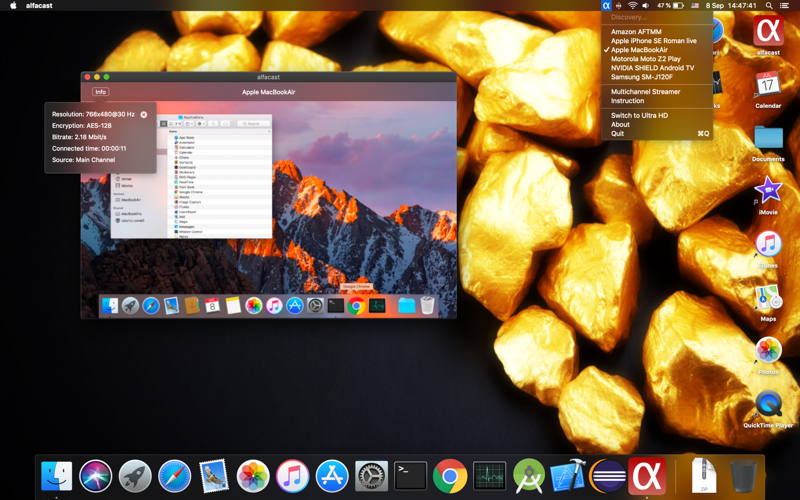Open the Wi-Fi status menu

coord(632,6)
